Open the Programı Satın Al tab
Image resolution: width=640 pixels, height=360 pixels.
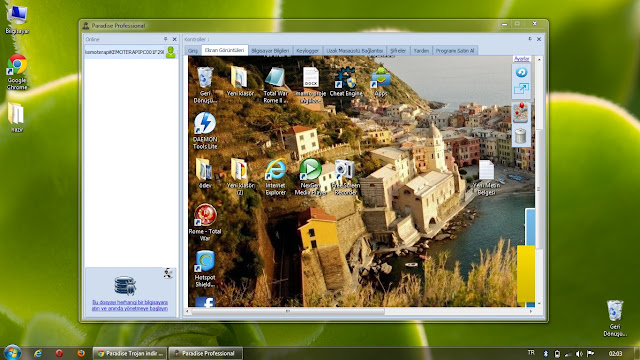(455, 51)
